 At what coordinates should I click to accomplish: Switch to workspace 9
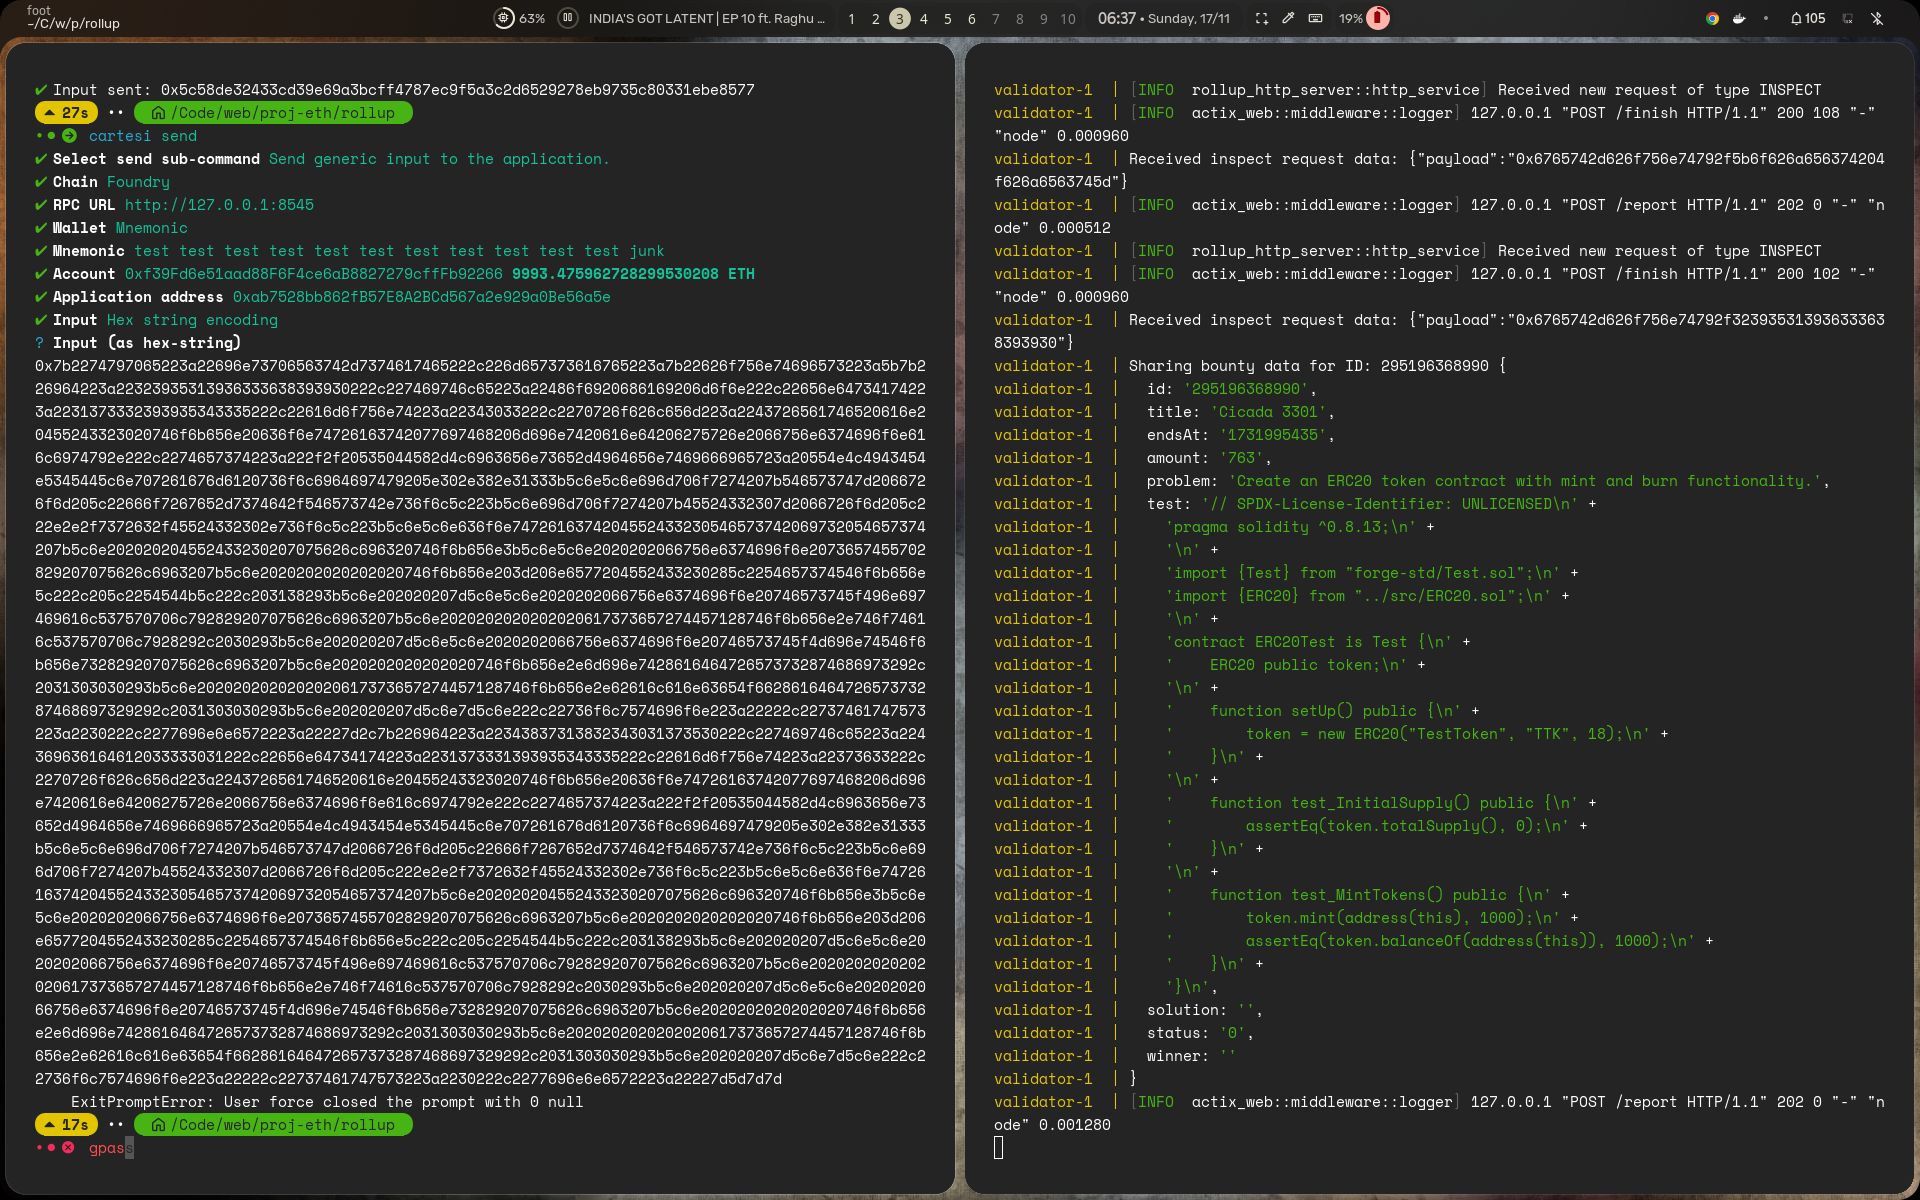[x=1043, y=18]
